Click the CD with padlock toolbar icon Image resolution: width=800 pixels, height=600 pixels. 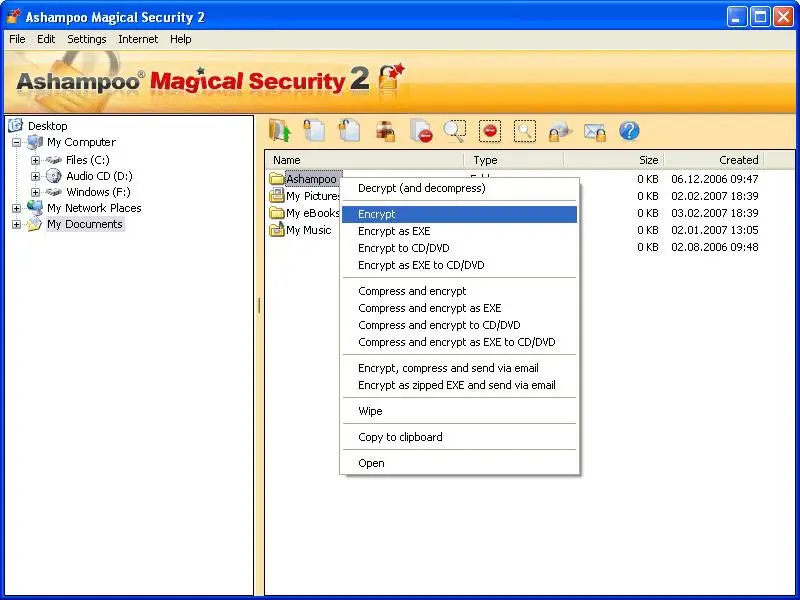tap(560, 131)
